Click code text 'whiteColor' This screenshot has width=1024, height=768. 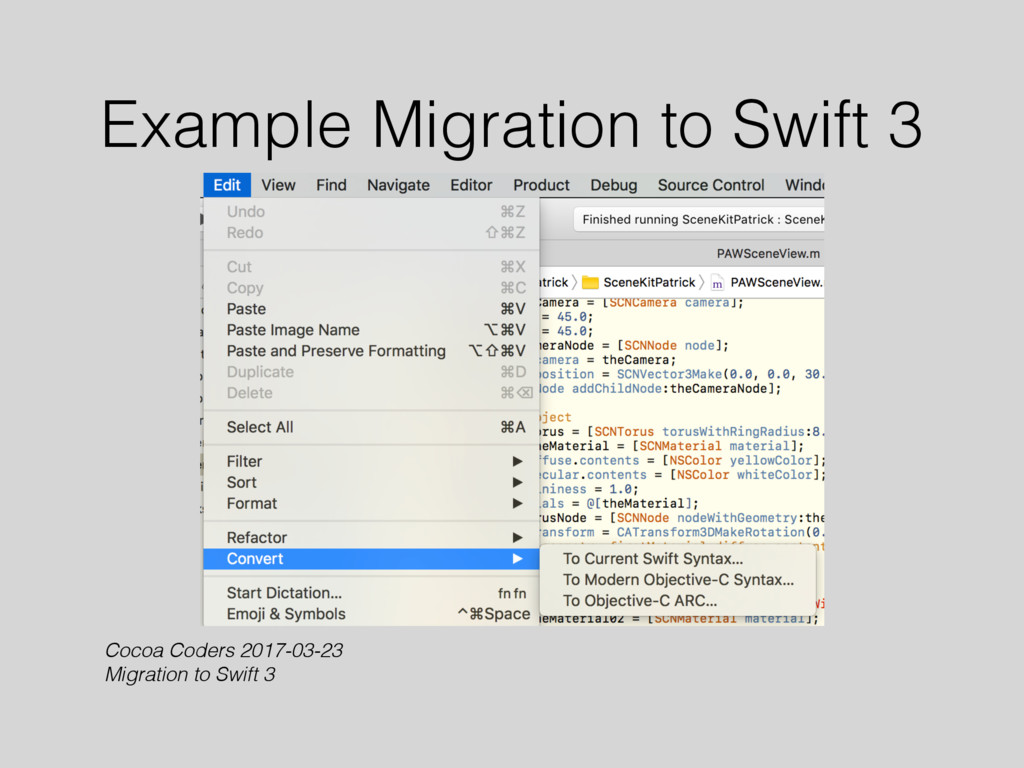click(775, 475)
